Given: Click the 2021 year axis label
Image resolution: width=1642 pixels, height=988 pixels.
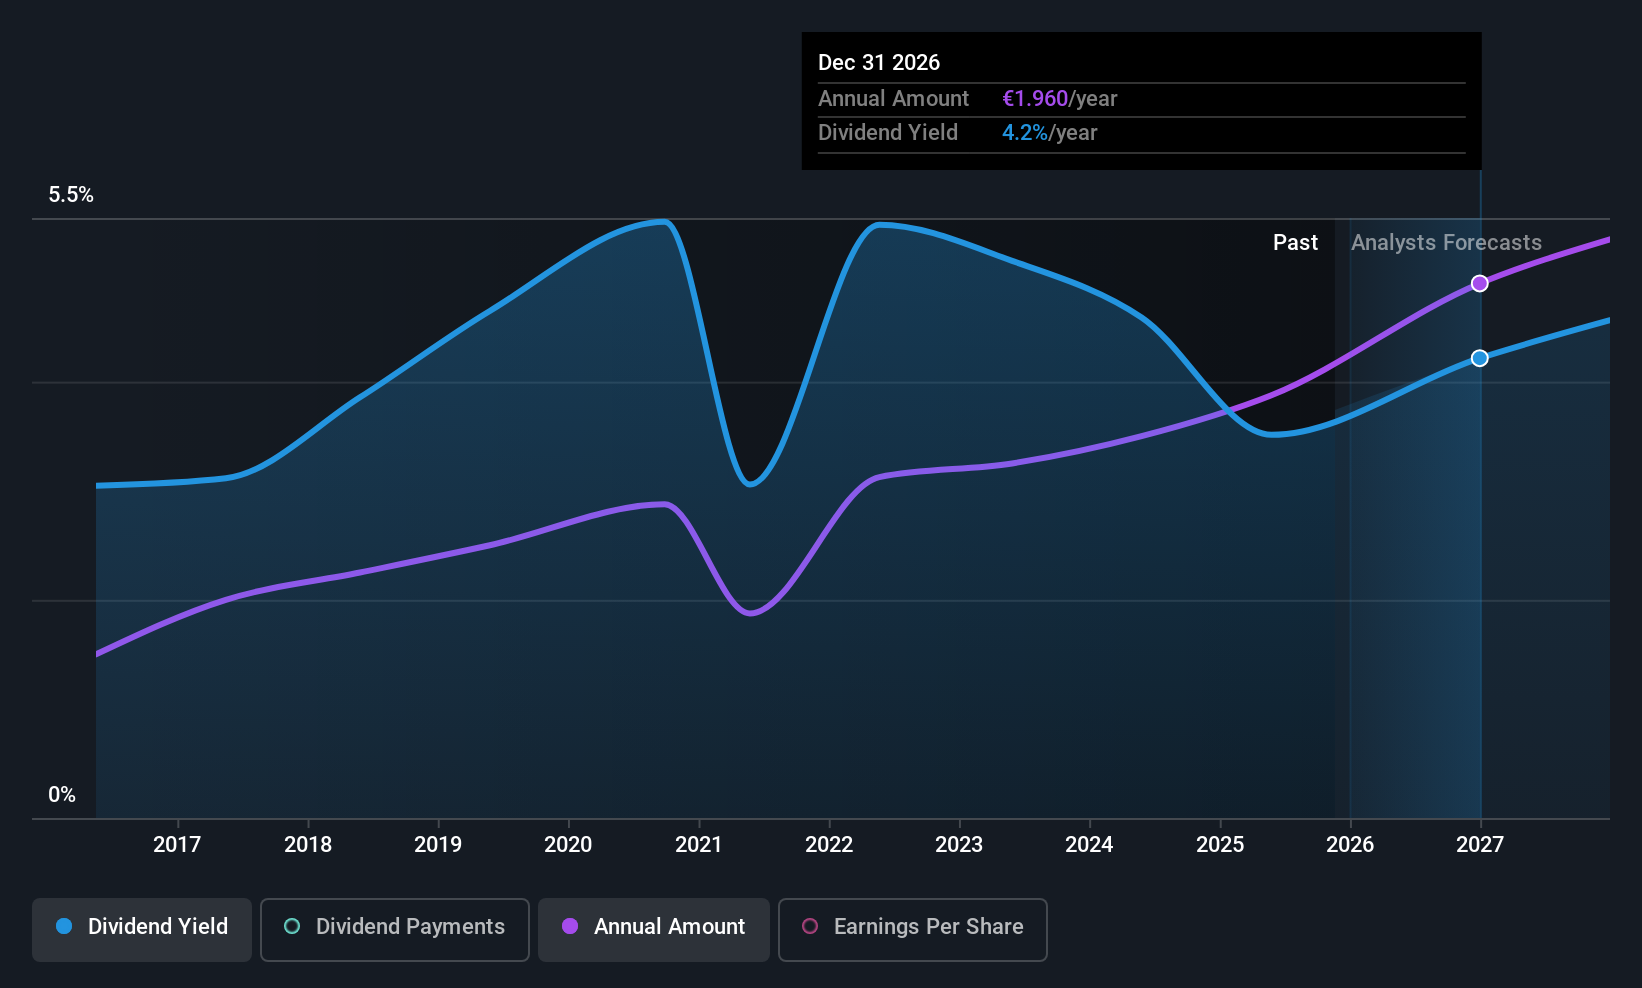Looking at the screenshot, I should click(698, 844).
